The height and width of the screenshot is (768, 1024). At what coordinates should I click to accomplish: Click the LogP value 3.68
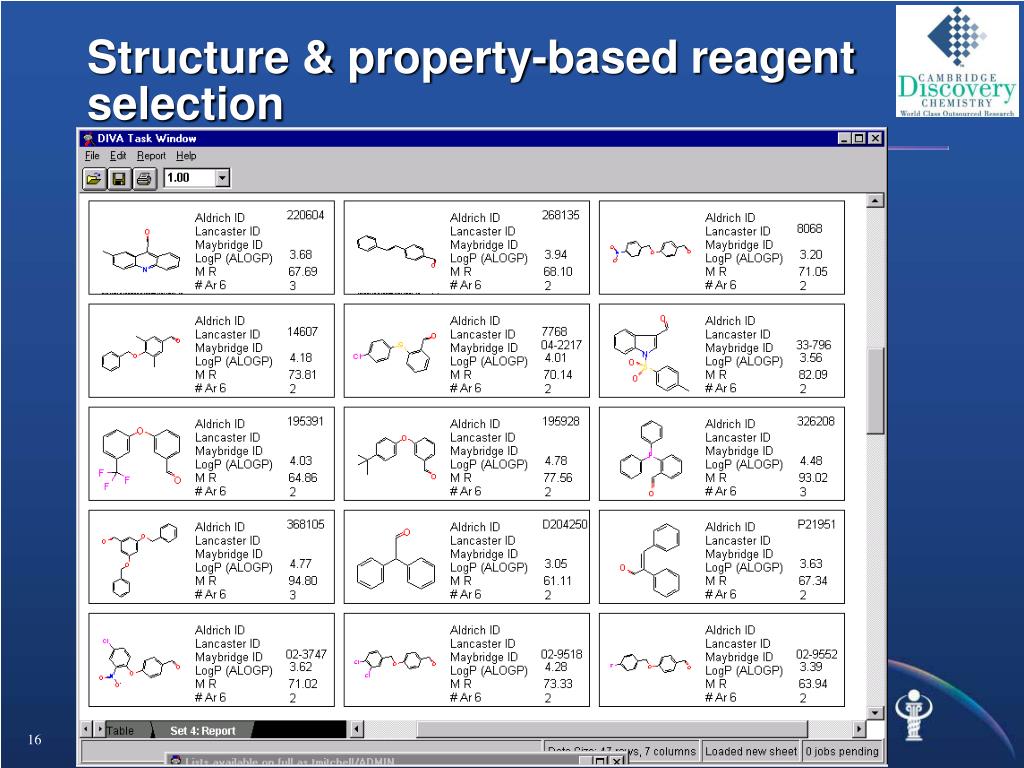pyautogui.click(x=300, y=255)
